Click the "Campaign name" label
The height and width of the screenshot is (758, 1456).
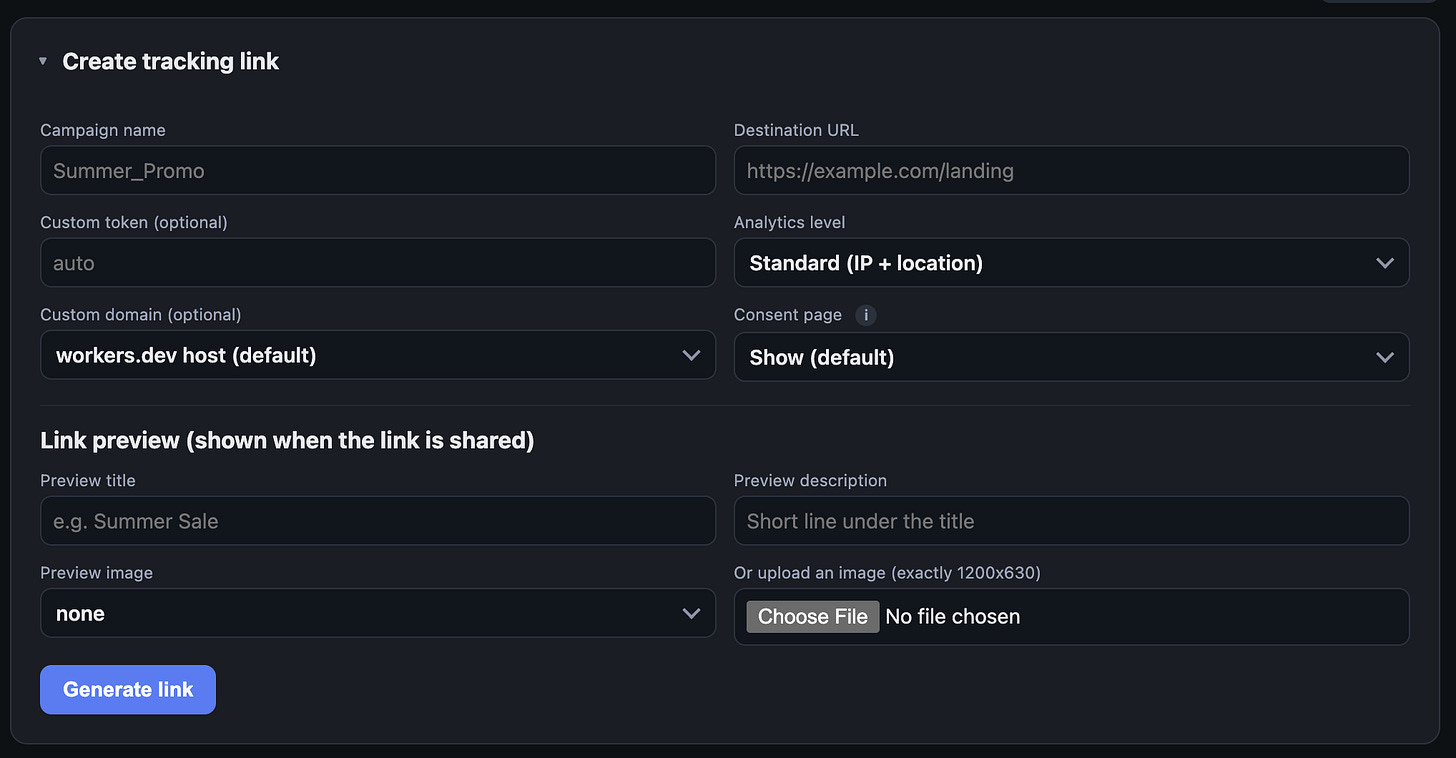103,130
